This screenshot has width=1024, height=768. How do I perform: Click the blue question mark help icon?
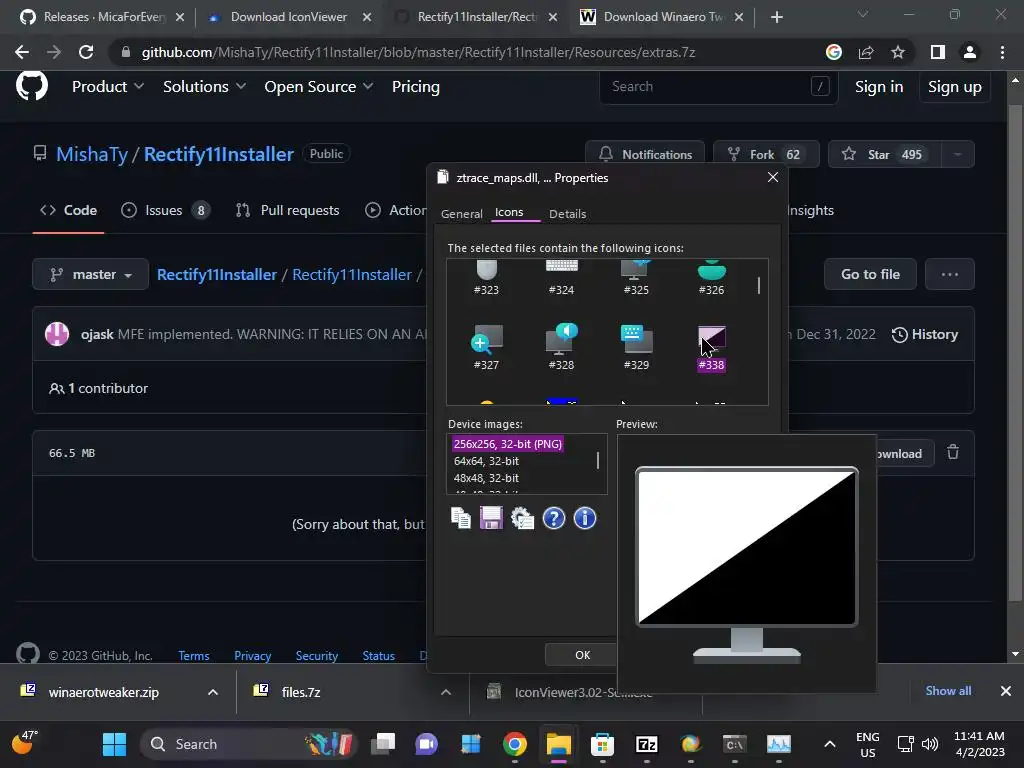[554, 519]
